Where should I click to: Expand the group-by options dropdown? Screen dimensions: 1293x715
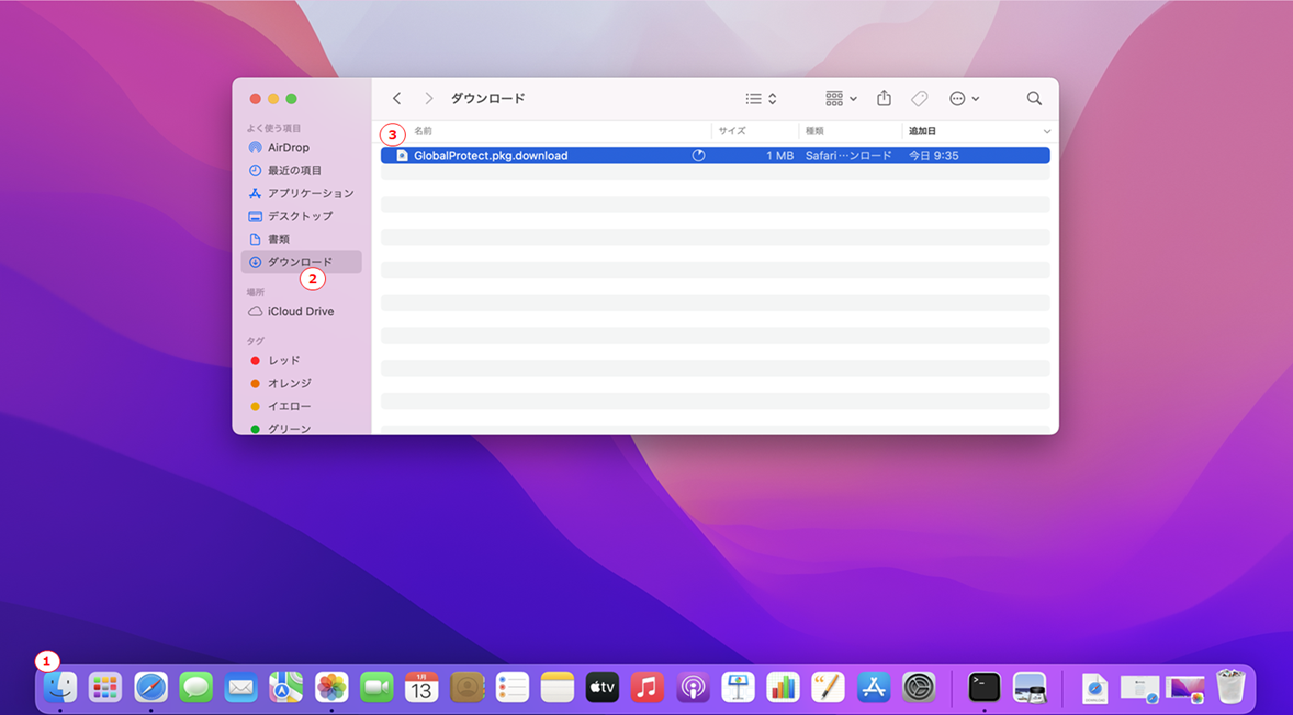(840, 98)
